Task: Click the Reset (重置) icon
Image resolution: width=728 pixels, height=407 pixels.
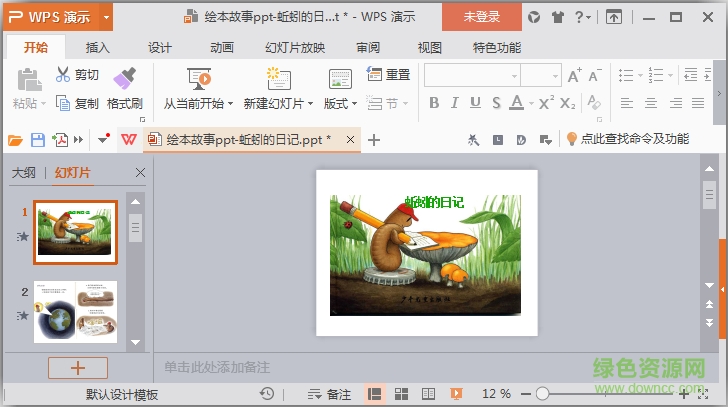Action: click(x=374, y=74)
